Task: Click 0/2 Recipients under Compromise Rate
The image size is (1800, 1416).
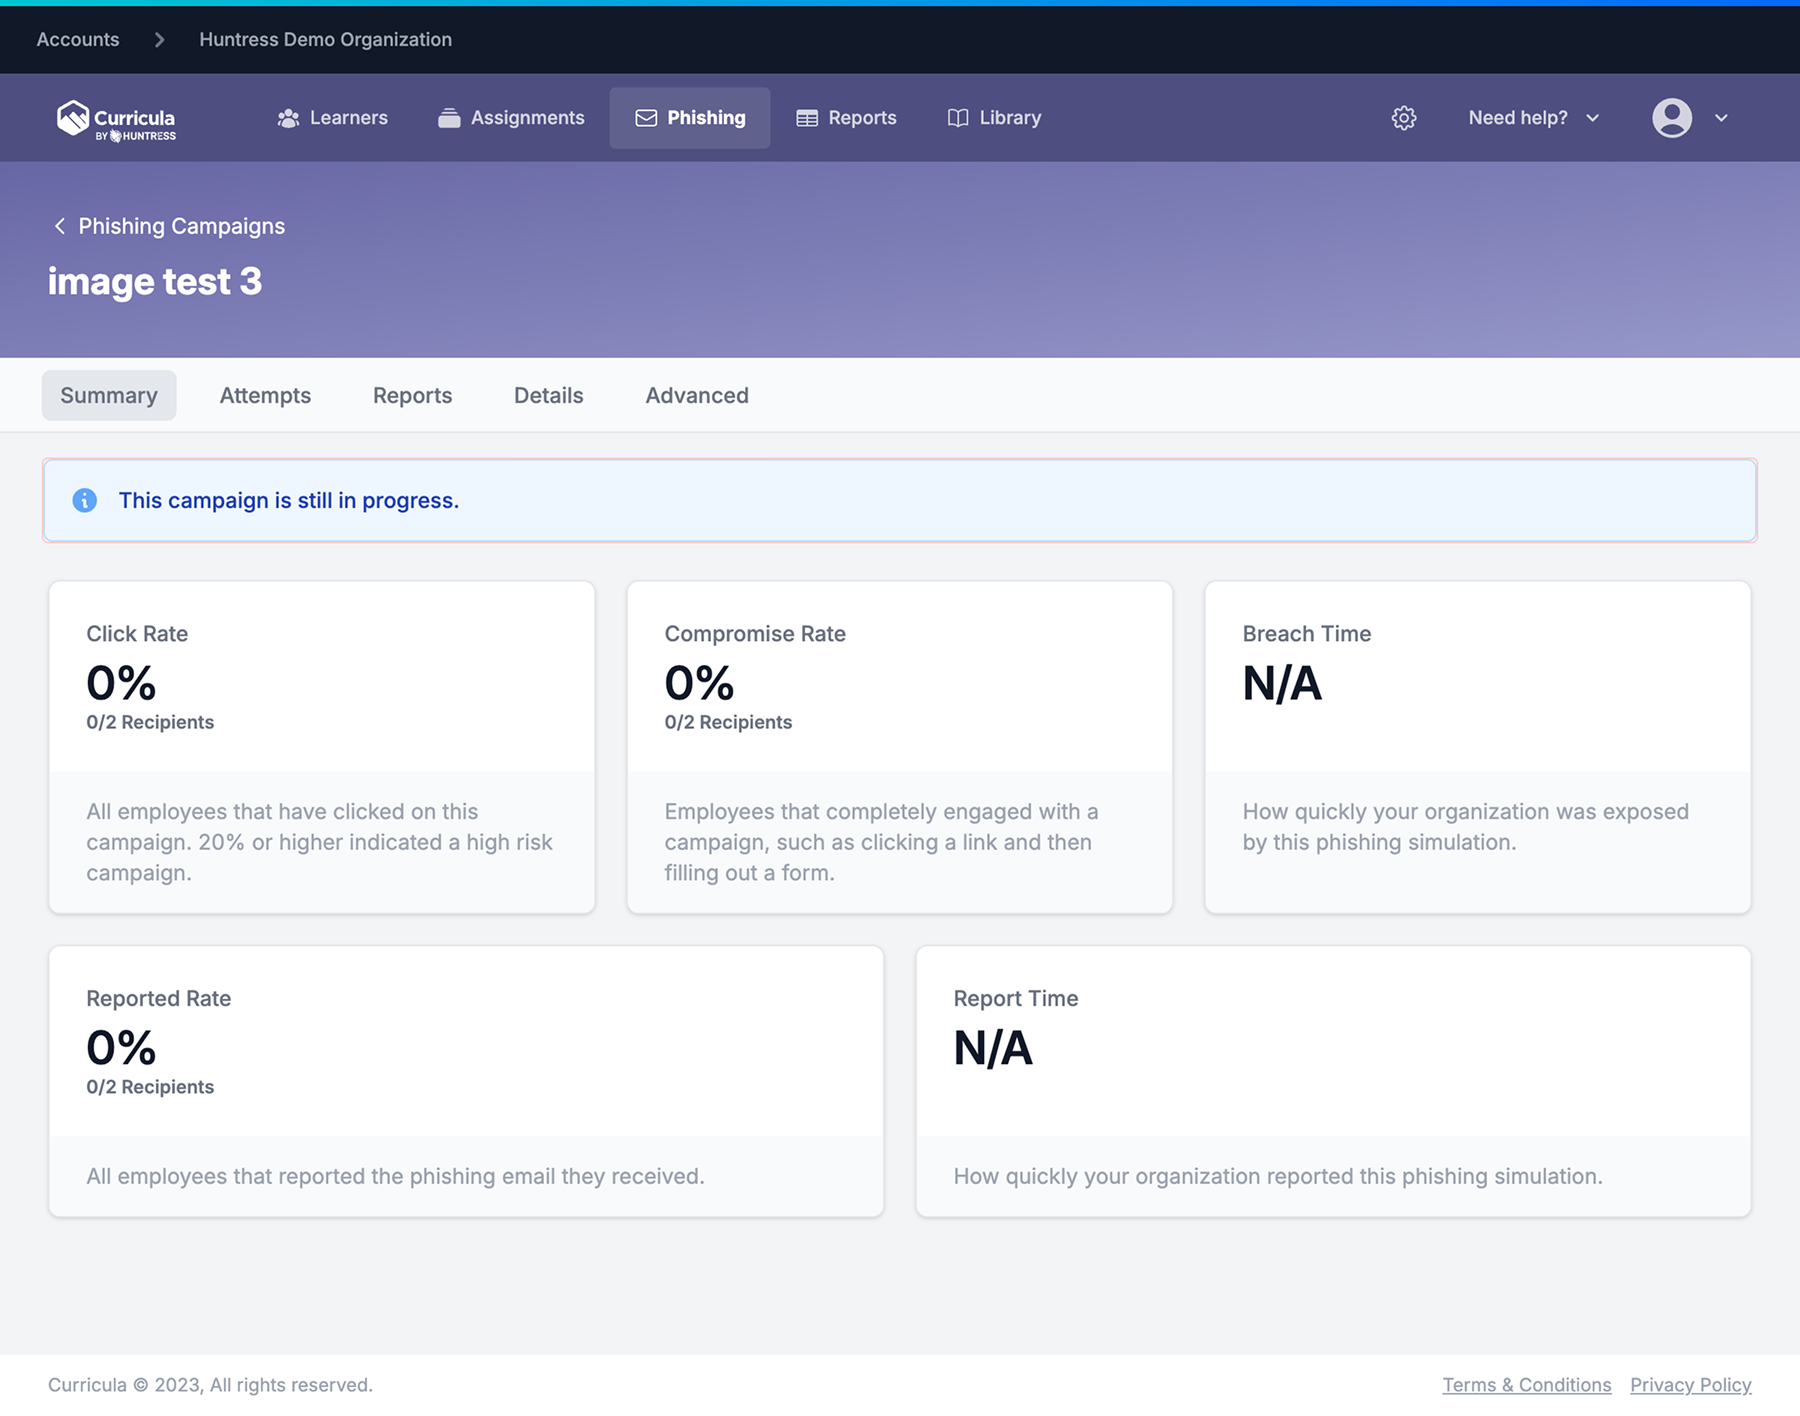Action: point(728,722)
